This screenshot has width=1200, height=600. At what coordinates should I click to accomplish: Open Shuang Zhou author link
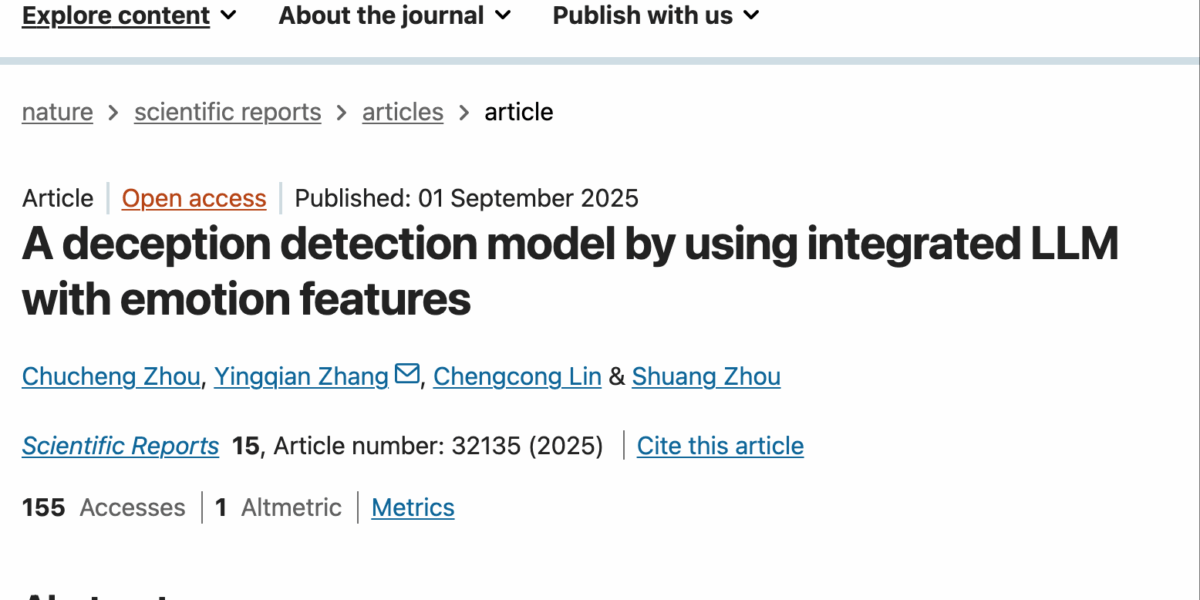click(706, 376)
